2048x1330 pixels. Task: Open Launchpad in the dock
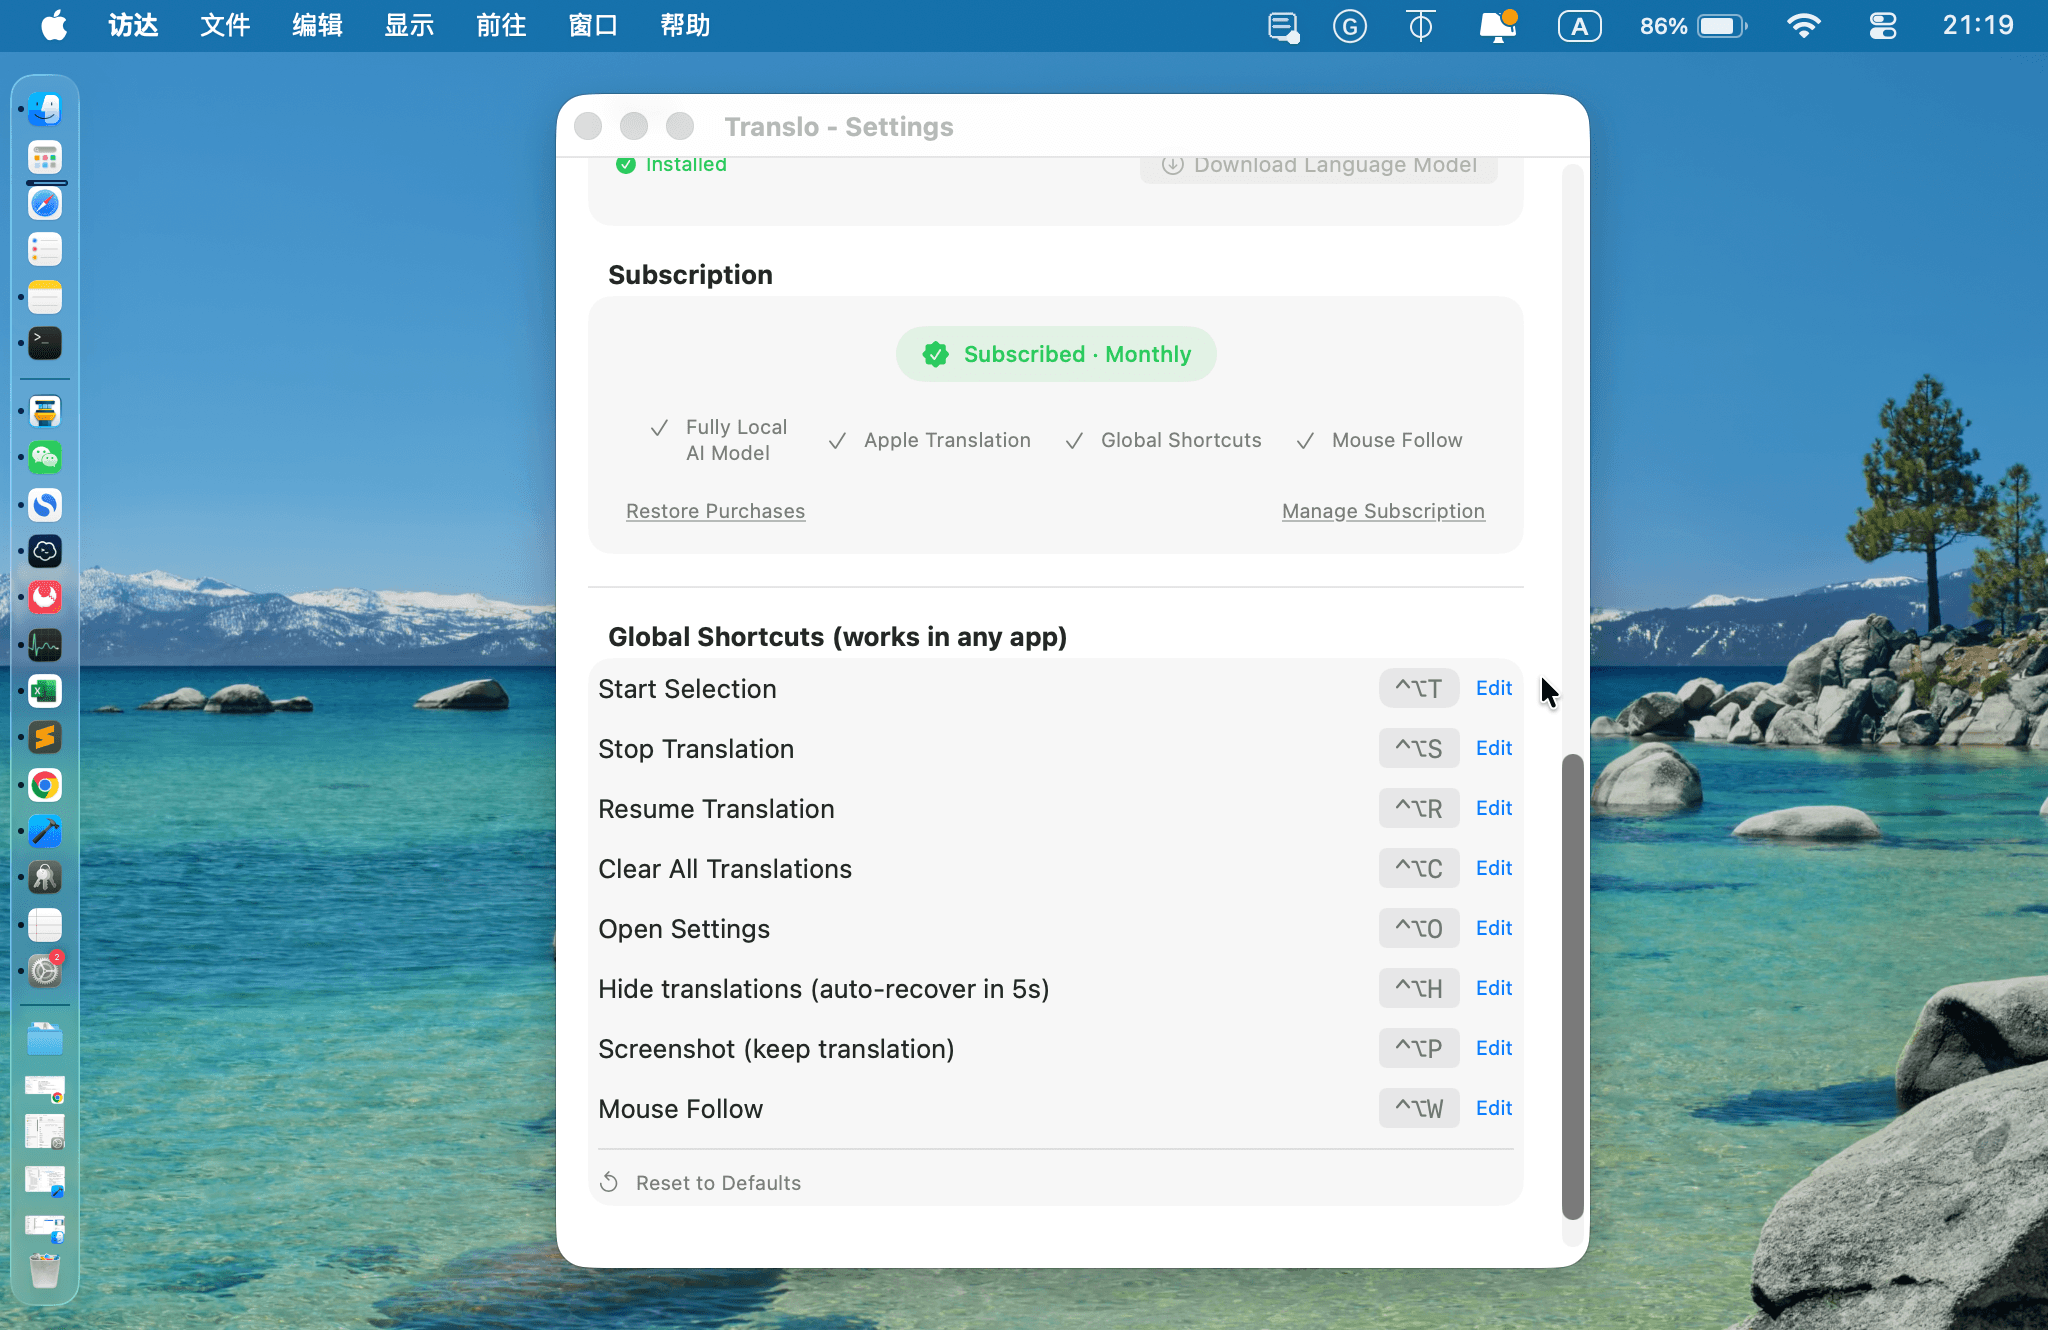click(45, 157)
